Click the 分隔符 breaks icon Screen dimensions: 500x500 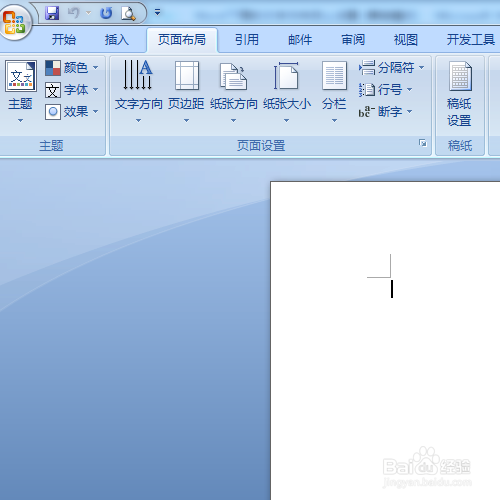[367, 68]
